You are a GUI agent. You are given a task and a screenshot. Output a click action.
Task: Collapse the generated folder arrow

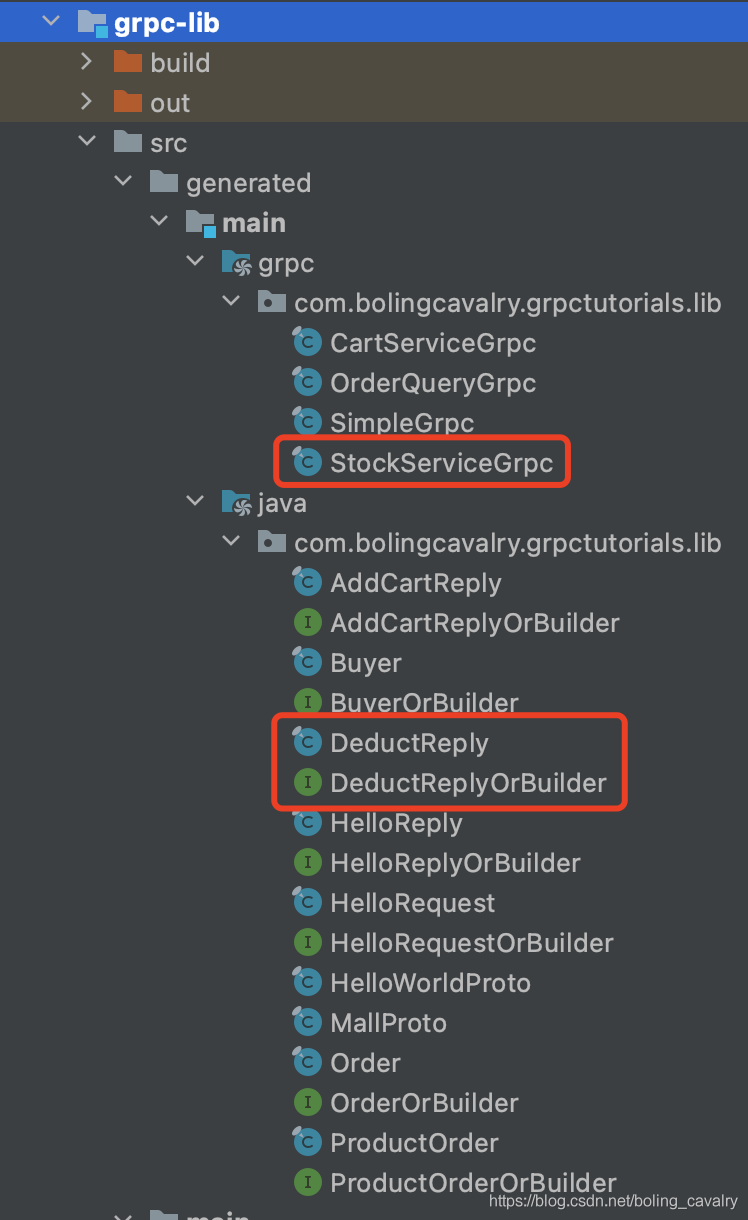123,182
